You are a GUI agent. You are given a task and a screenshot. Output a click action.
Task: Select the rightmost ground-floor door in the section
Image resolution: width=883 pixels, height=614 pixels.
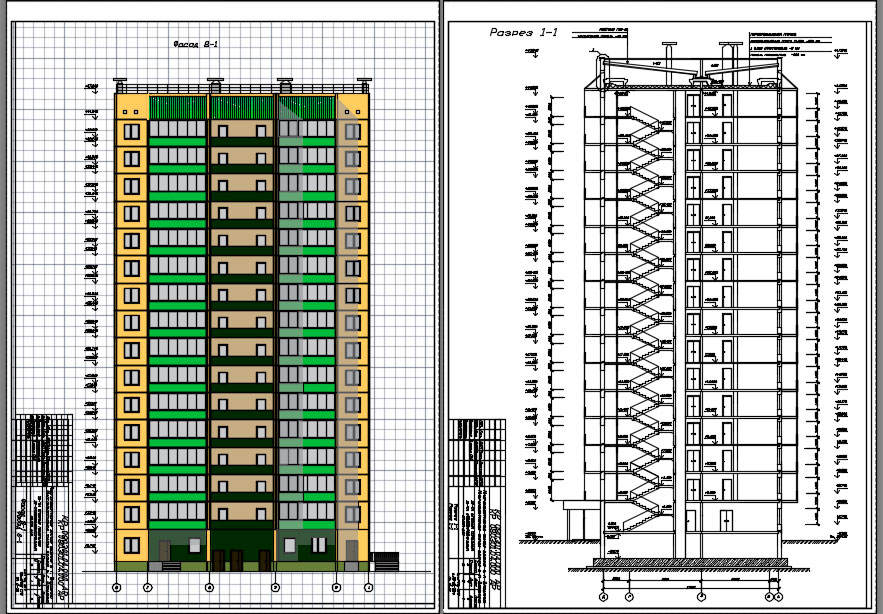point(726,520)
